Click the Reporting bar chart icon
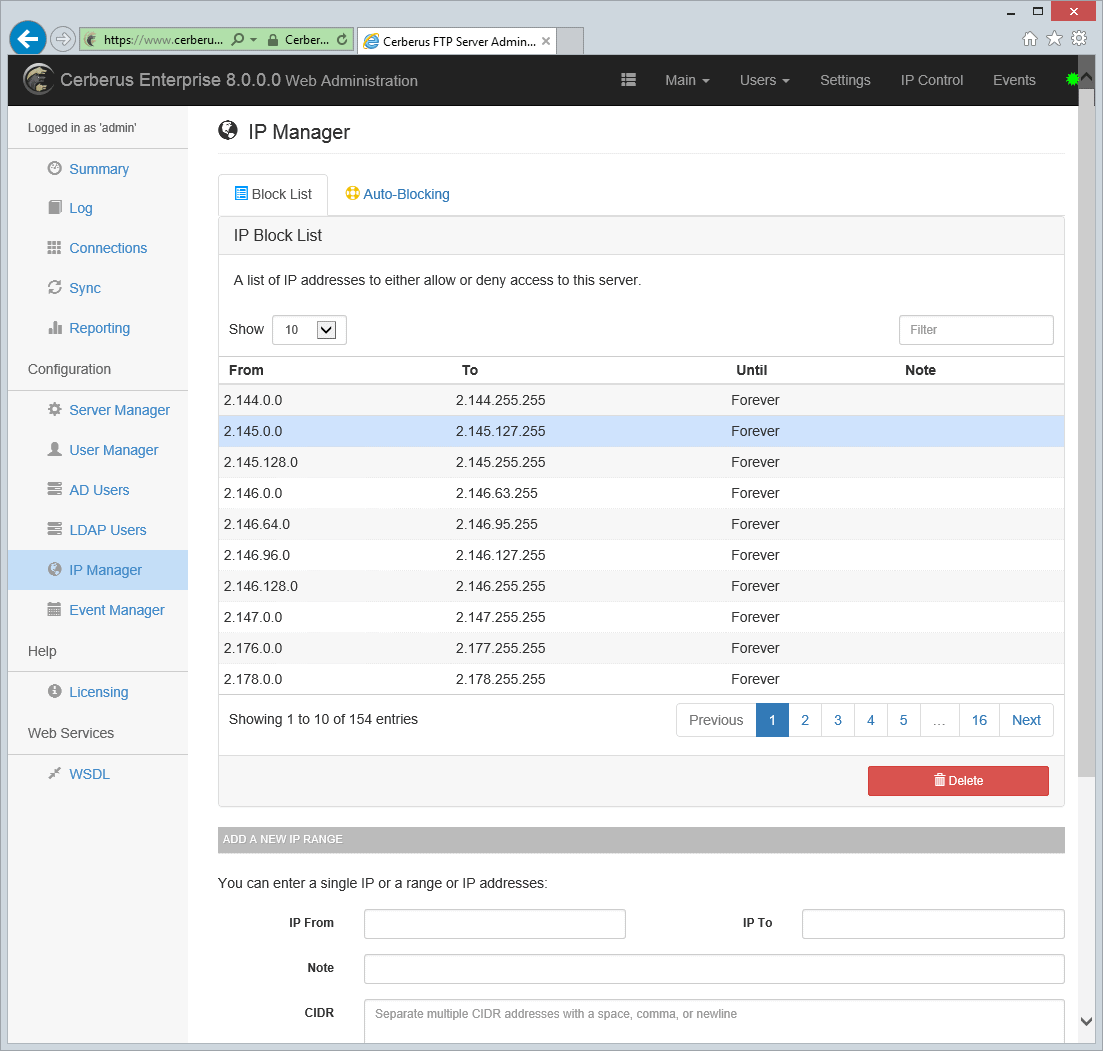 click(x=54, y=327)
